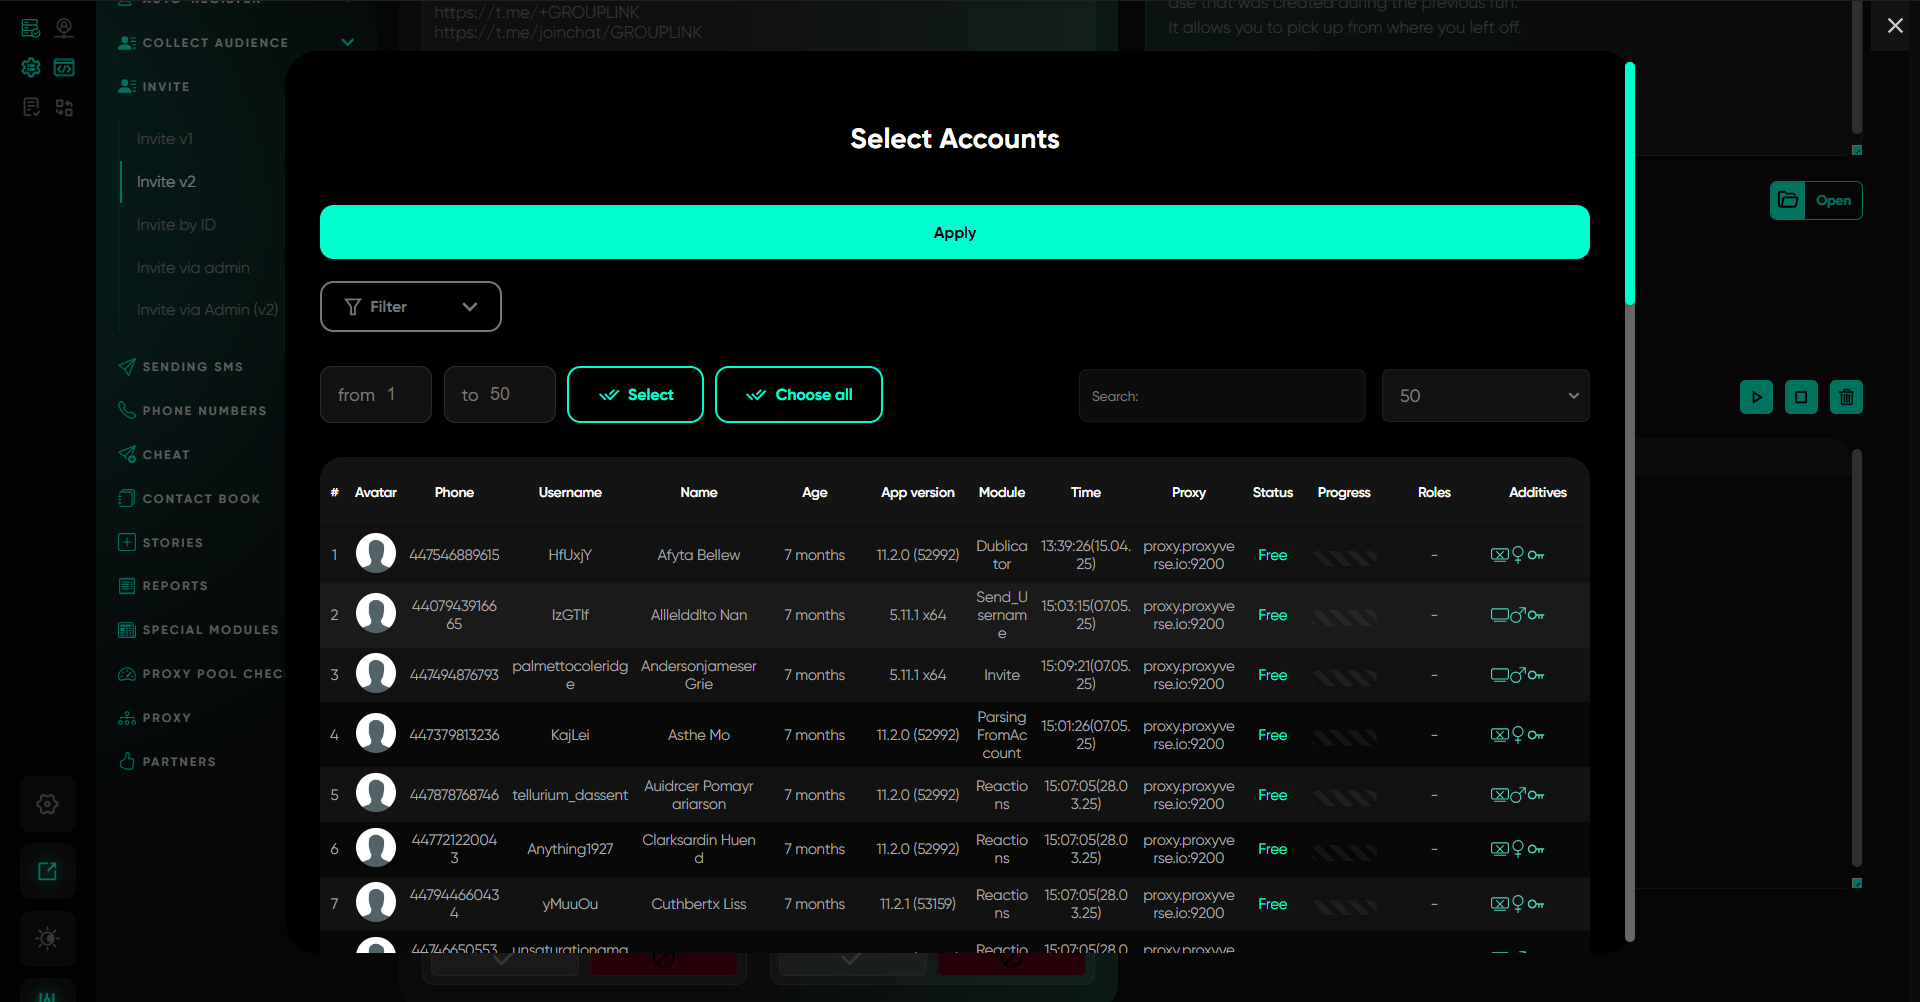
Task: Click the external link export icon
Action: [47, 871]
